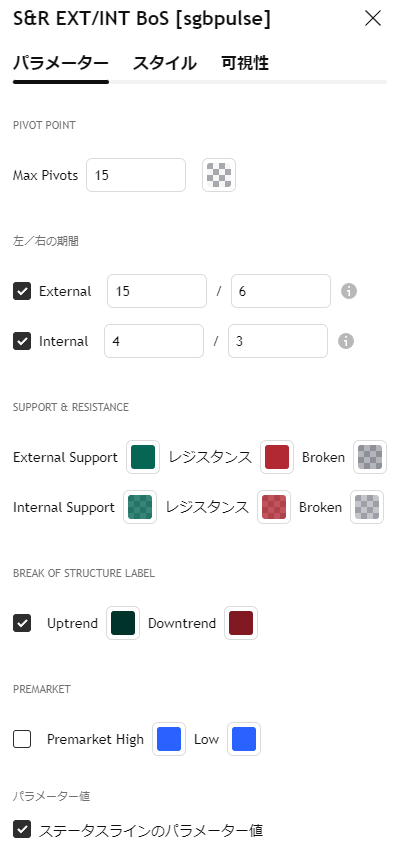Open Downtrend dark red color swatch

tap(241, 623)
